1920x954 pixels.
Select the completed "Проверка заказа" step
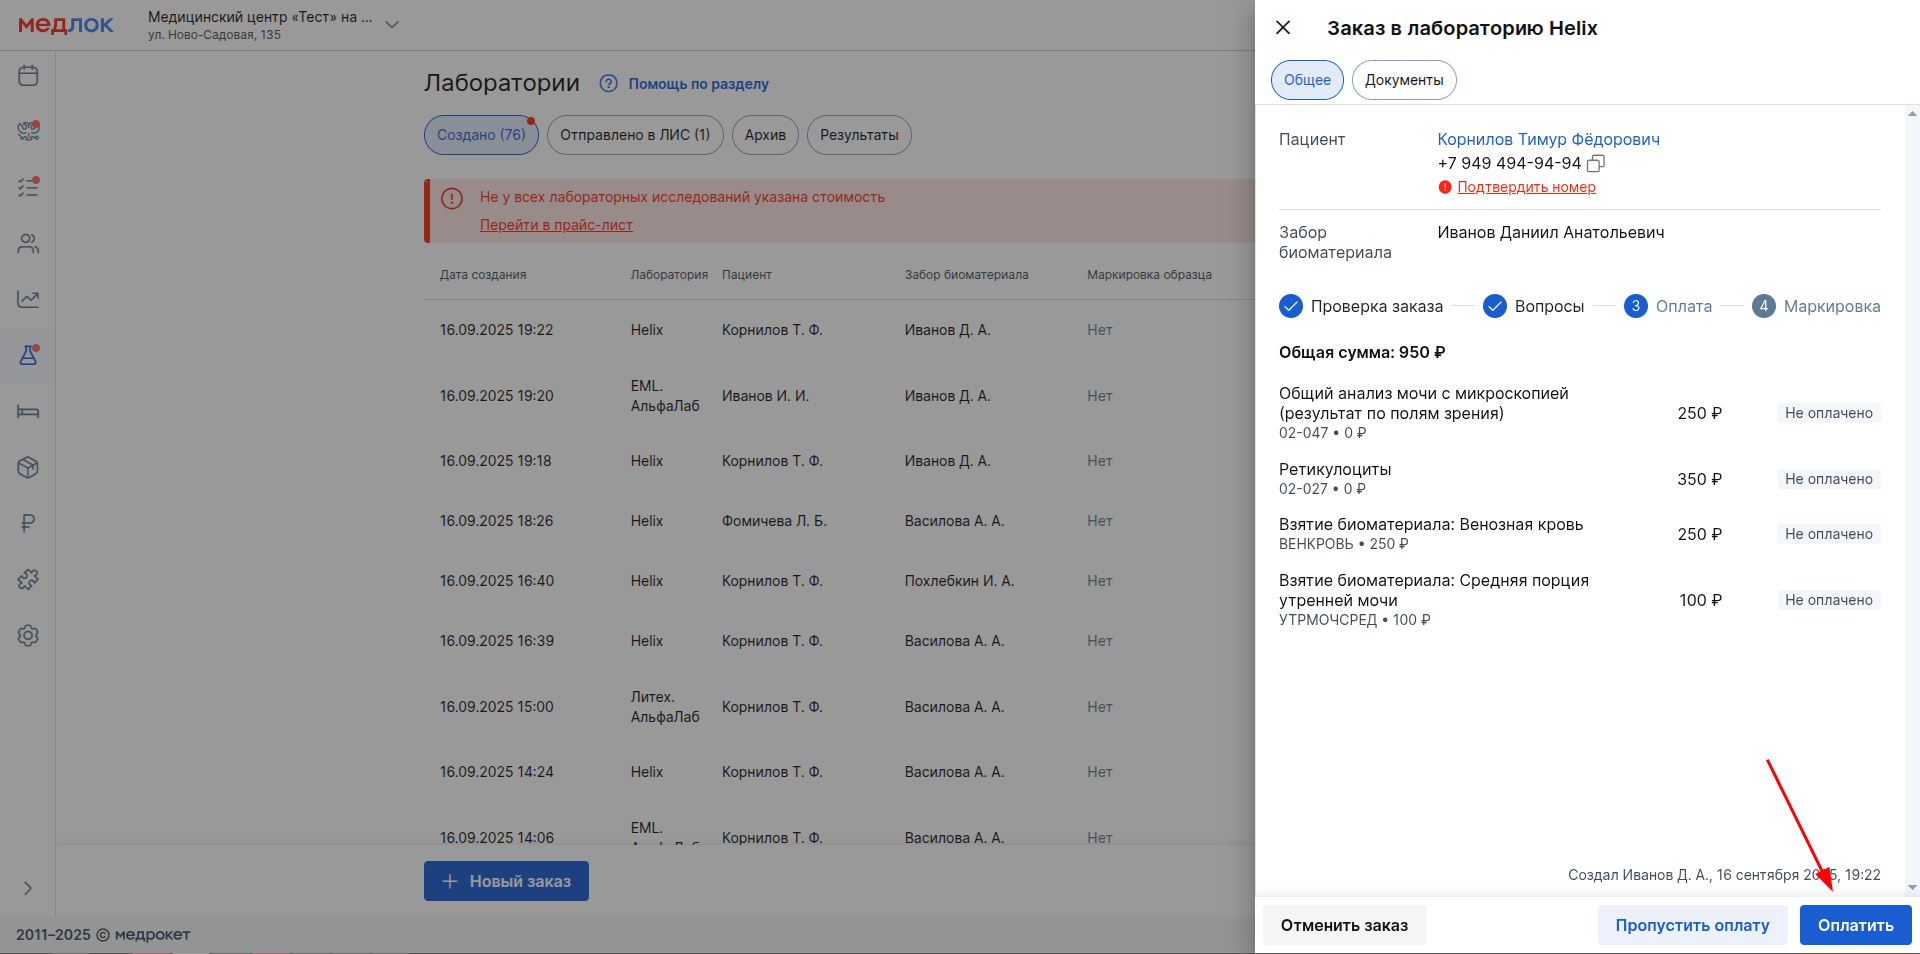coord(1361,306)
